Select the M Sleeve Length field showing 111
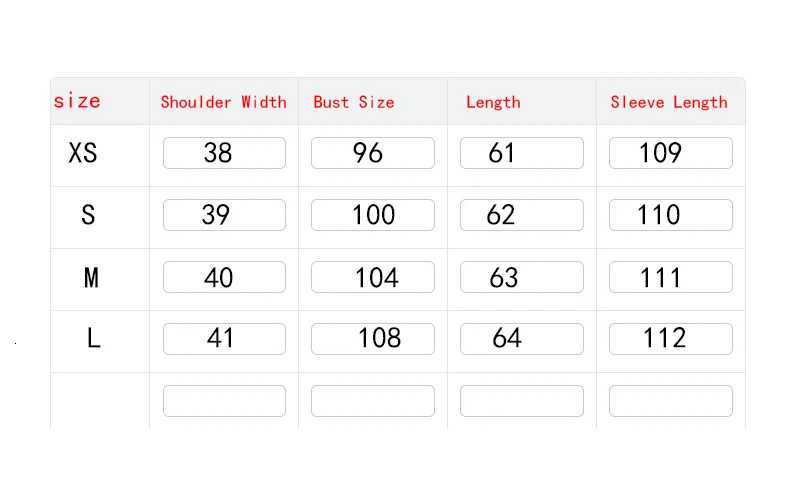Screen dimensions: 800x497 pyautogui.click(x=670, y=277)
